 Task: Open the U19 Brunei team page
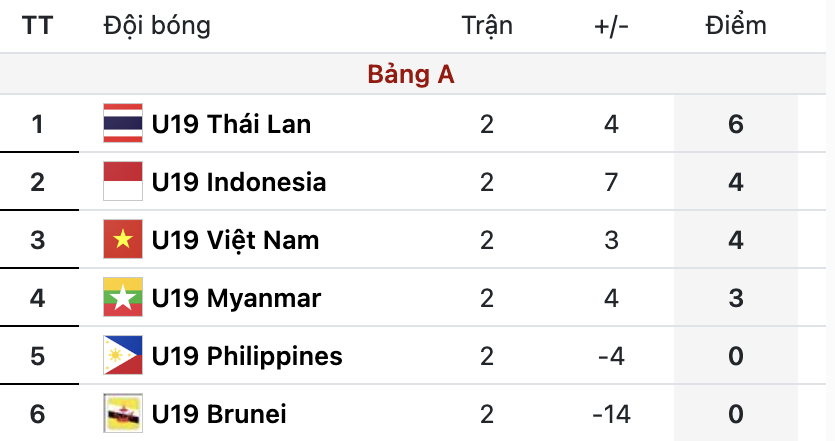click(x=219, y=413)
